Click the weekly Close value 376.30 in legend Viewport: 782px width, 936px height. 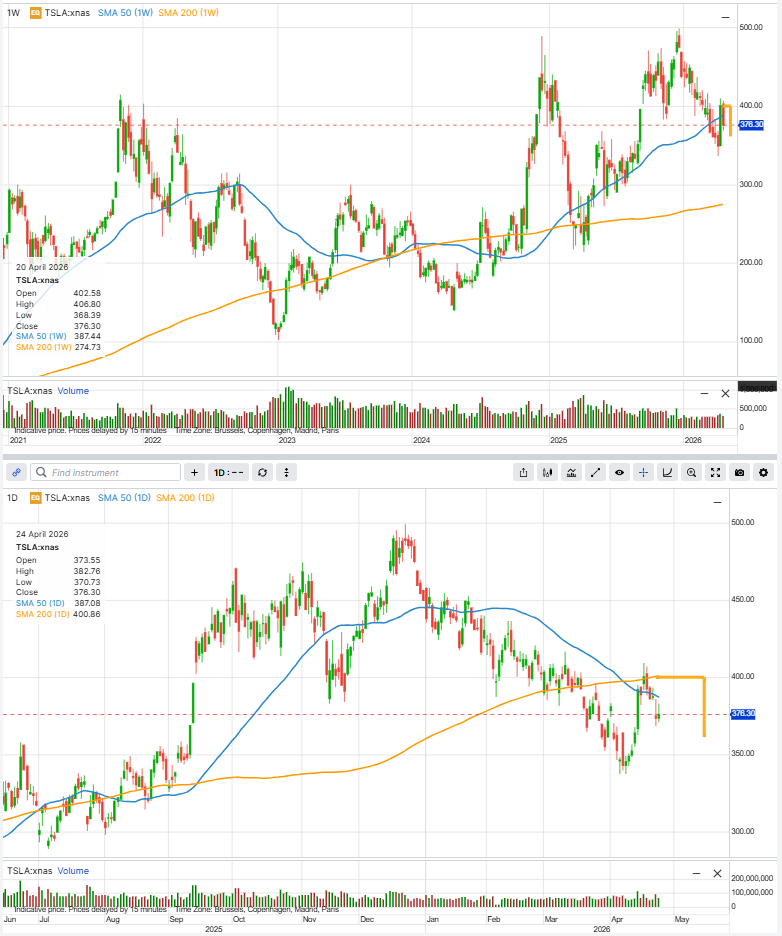(x=87, y=326)
